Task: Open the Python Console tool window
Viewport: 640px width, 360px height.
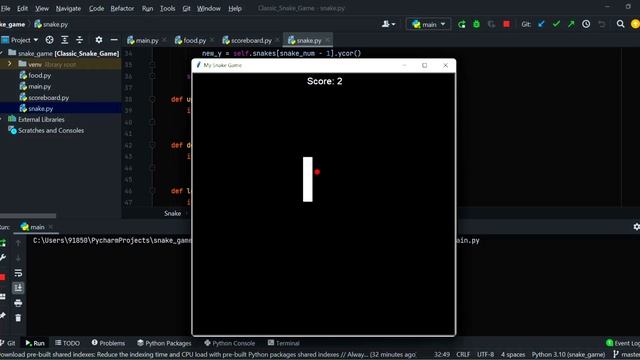Action: [x=229, y=343]
